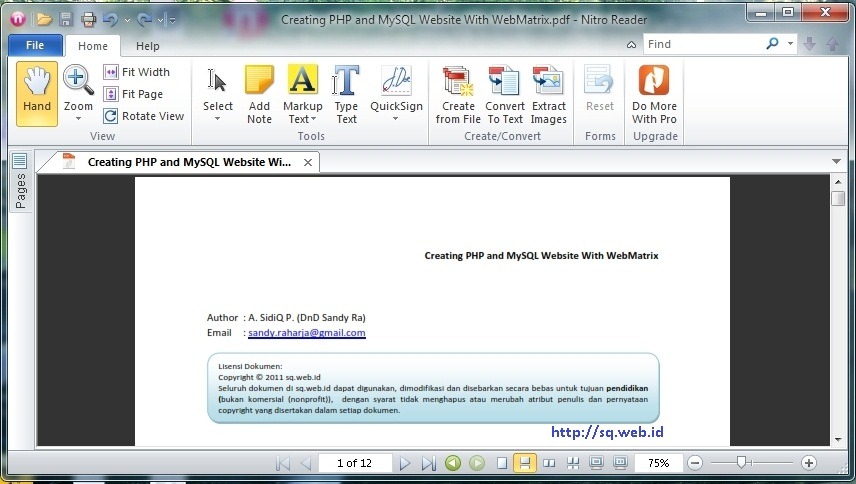Click Do More With Pro upgrade

(x=654, y=94)
